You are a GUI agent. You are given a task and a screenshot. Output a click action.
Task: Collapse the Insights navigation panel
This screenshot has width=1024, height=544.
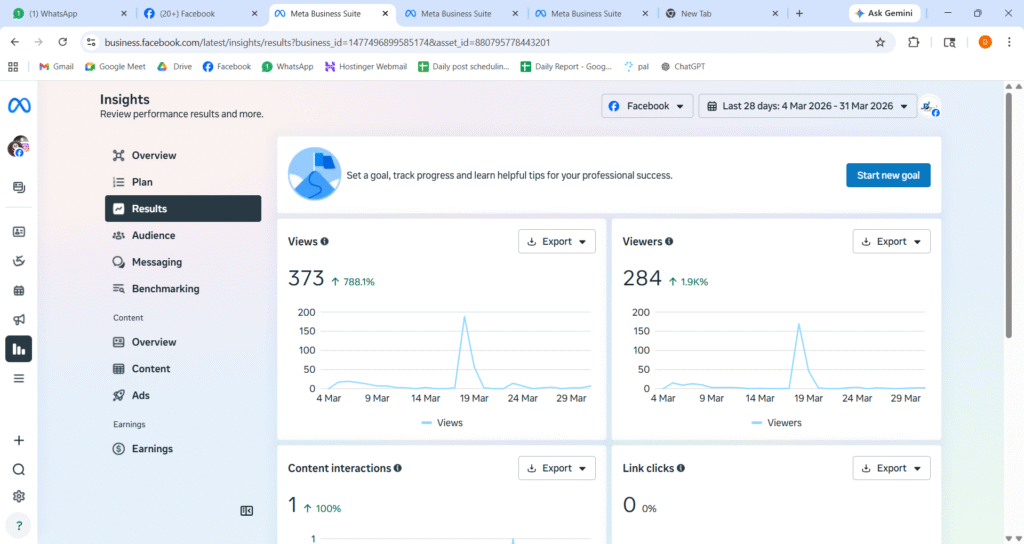[x=247, y=511]
